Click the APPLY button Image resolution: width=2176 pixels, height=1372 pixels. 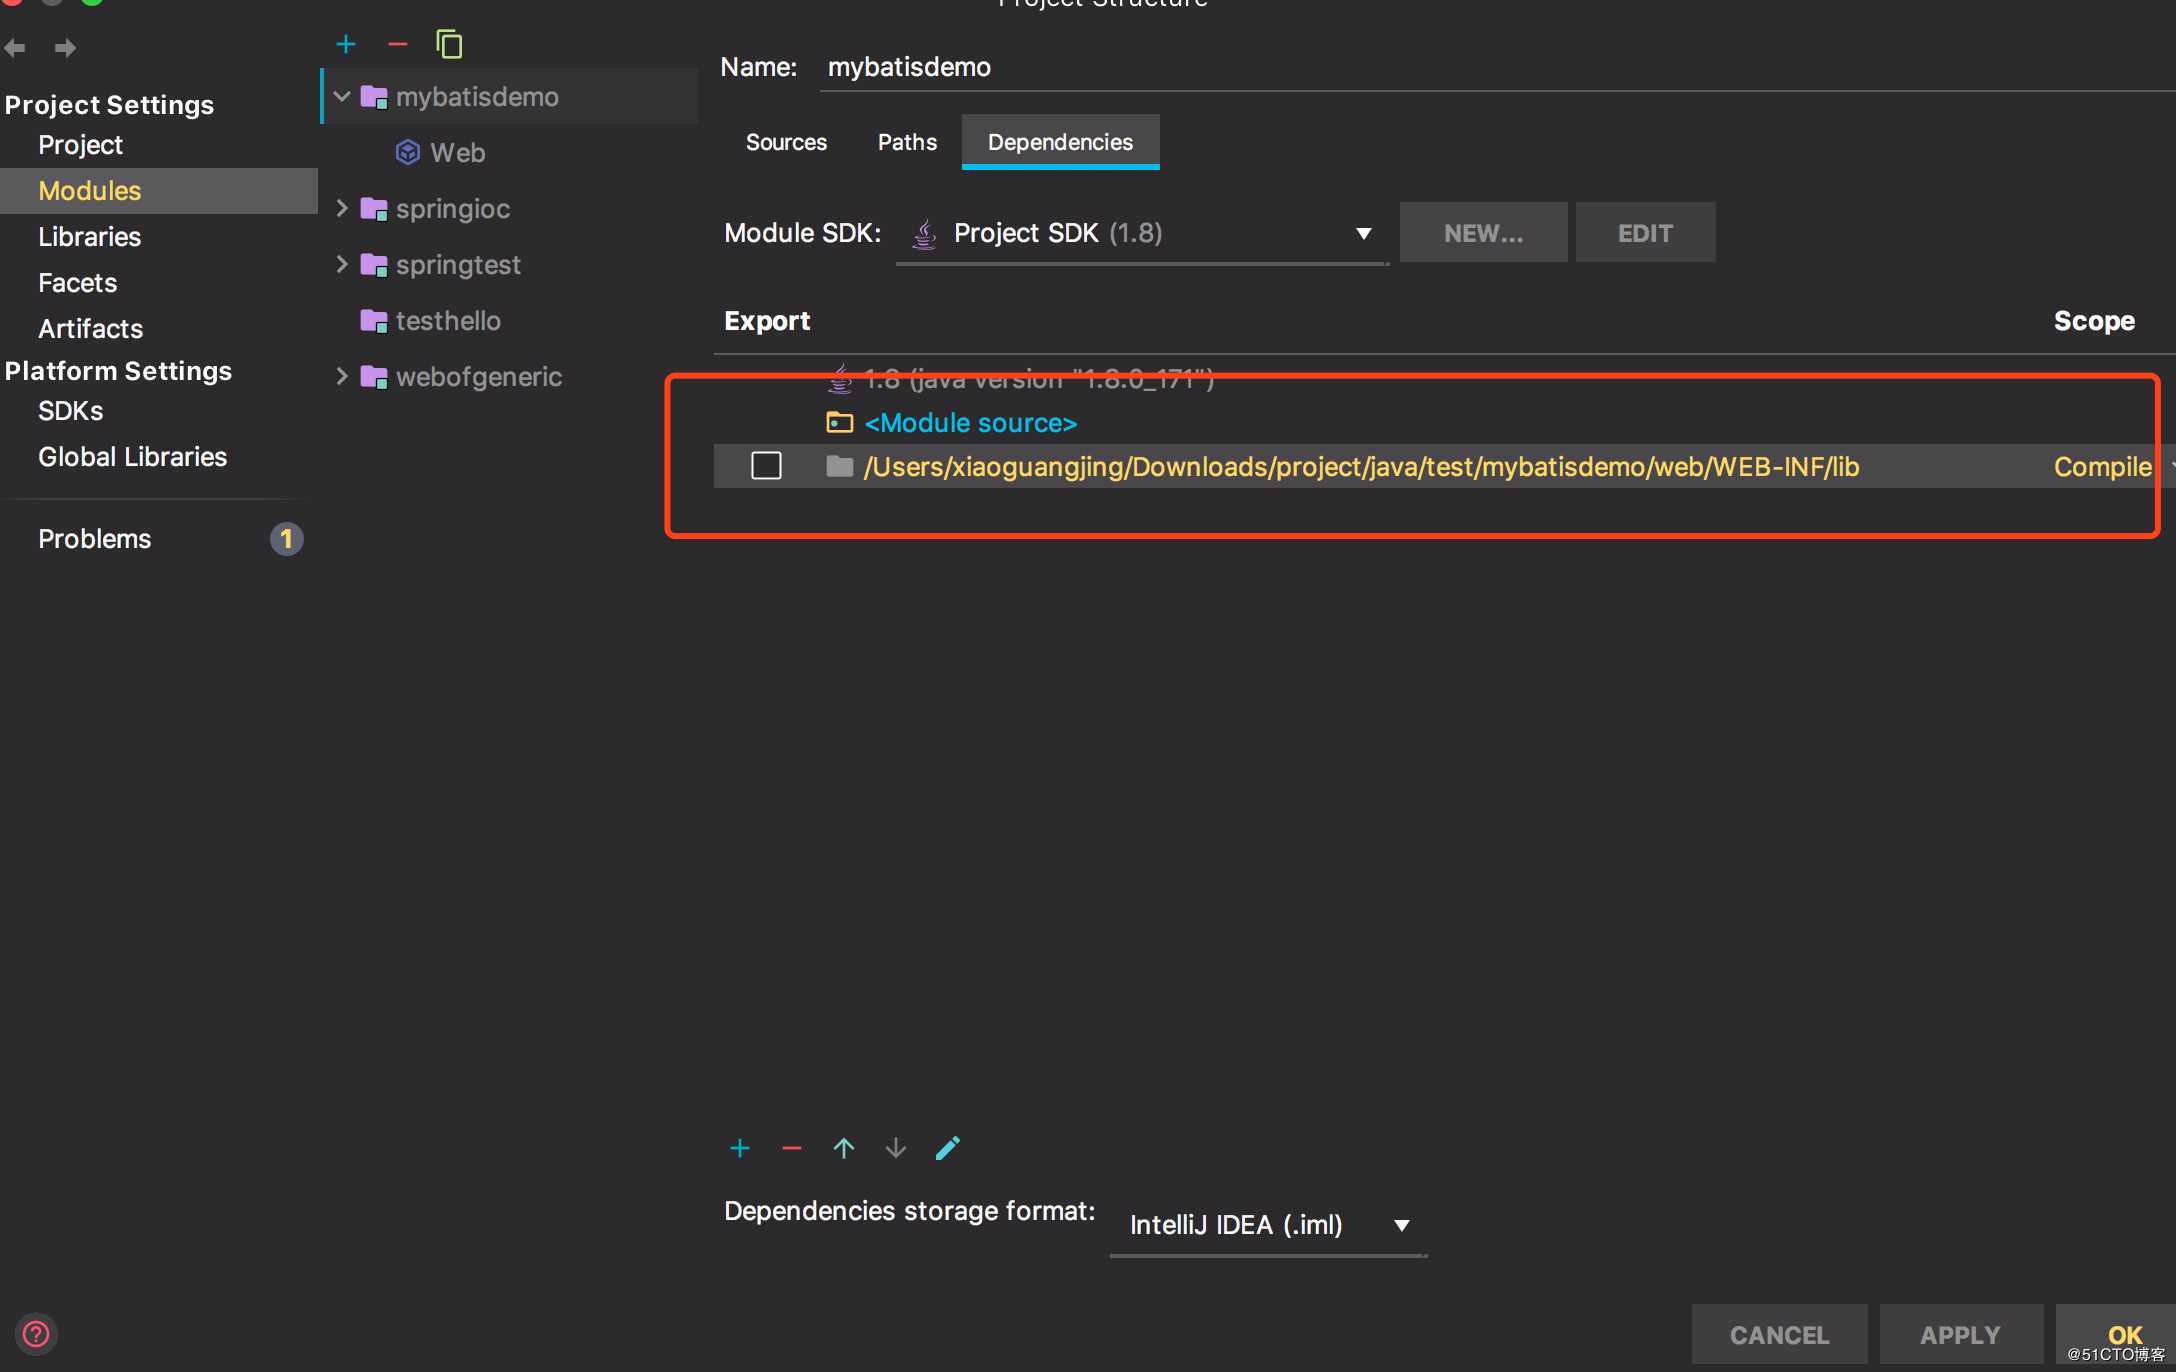click(x=1960, y=1334)
